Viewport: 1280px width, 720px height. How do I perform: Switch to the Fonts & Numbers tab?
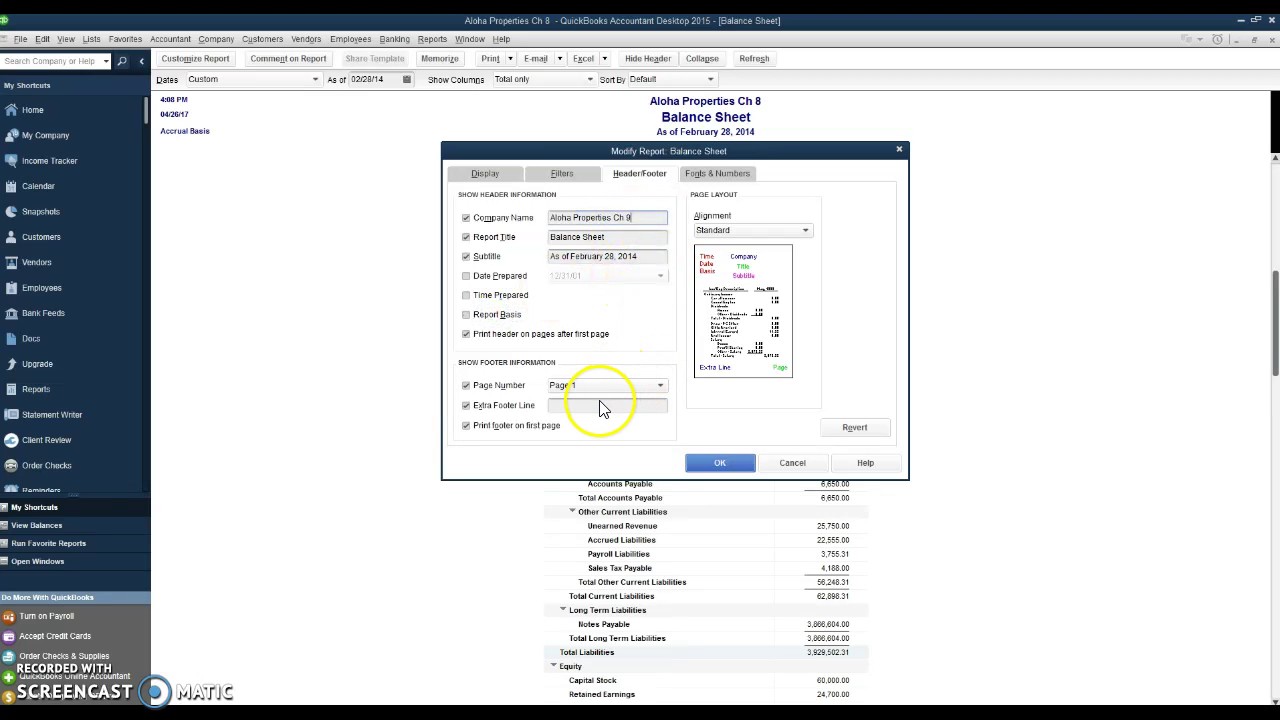[x=717, y=174]
